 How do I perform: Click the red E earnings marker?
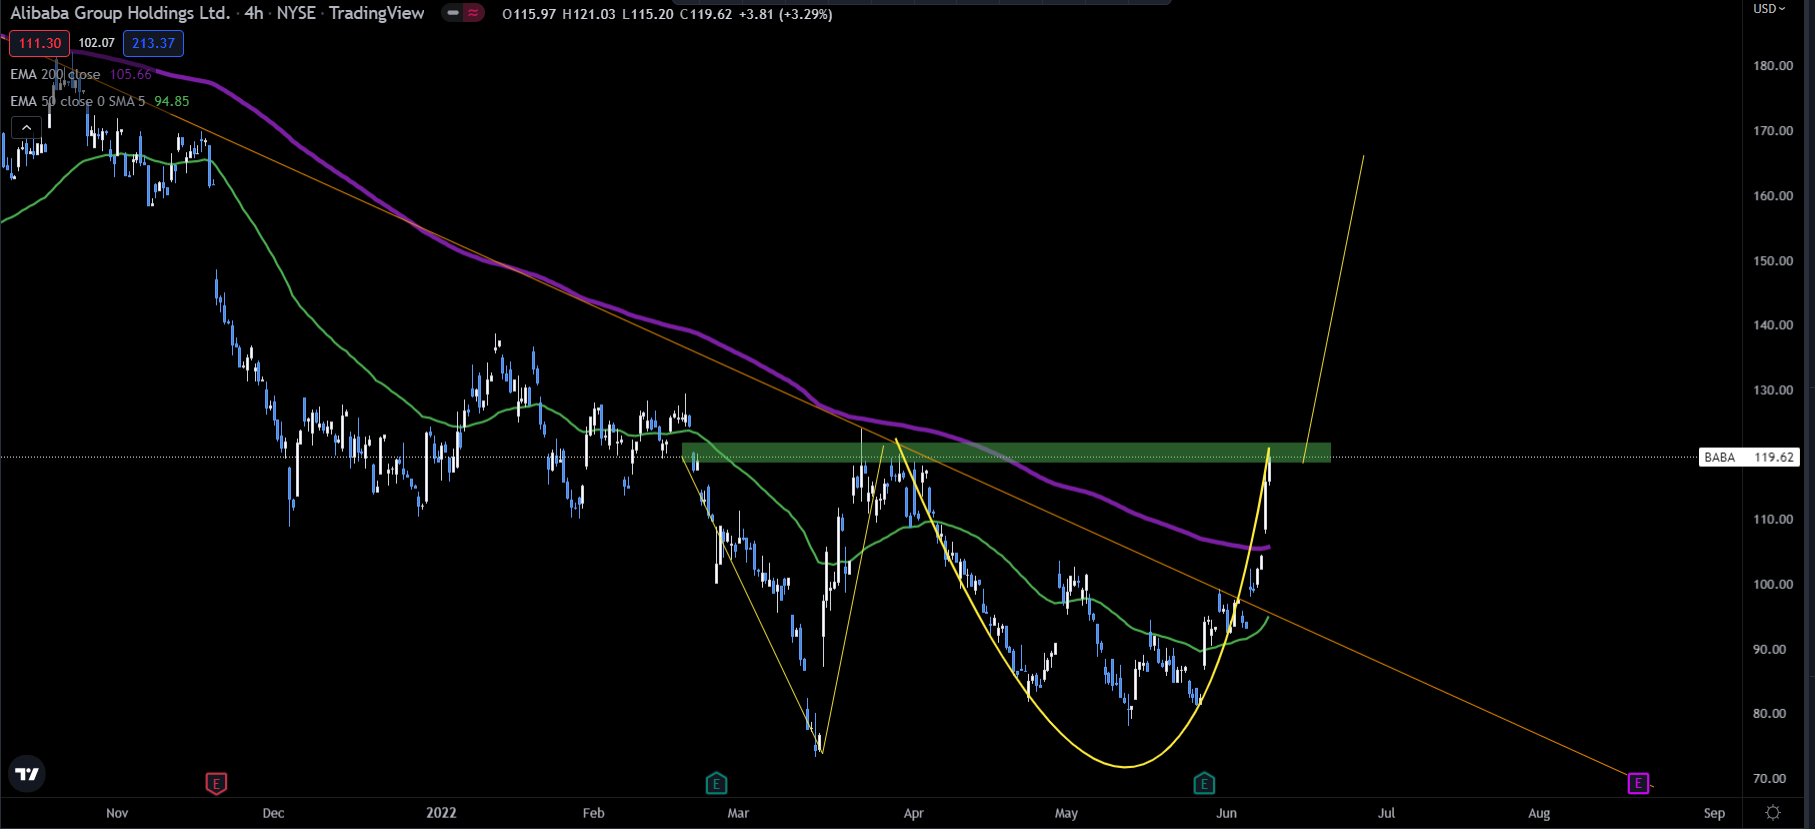pyautogui.click(x=216, y=783)
